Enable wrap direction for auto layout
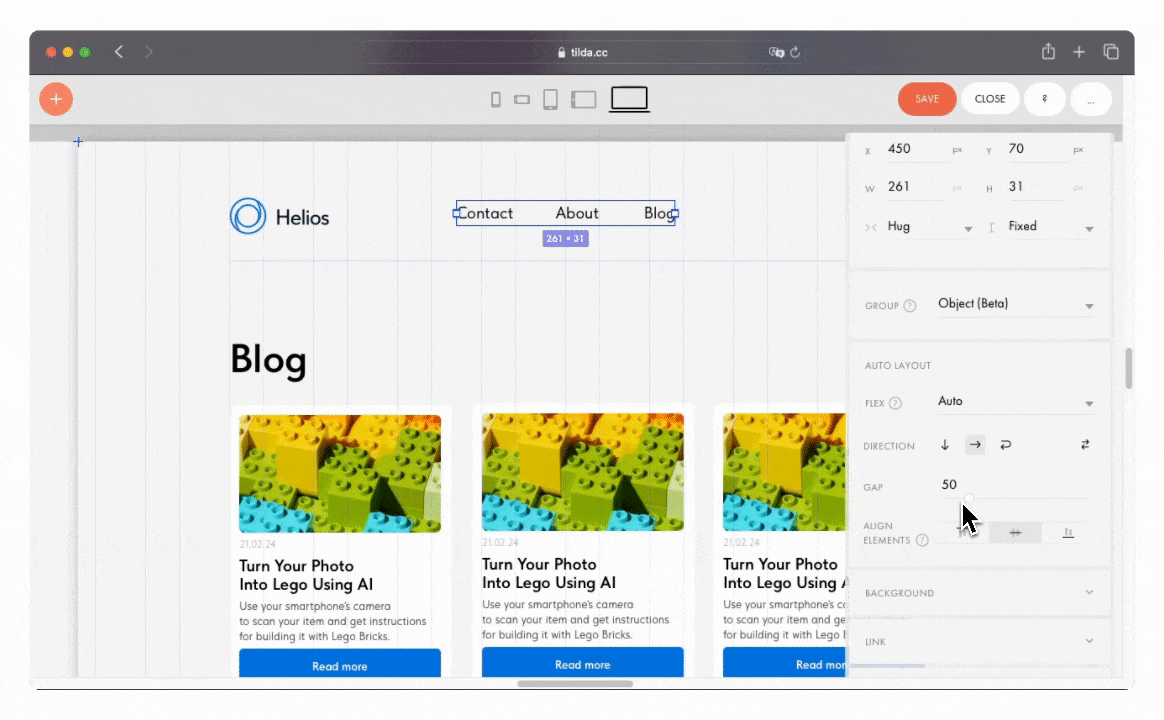1164x720 pixels. point(1006,444)
